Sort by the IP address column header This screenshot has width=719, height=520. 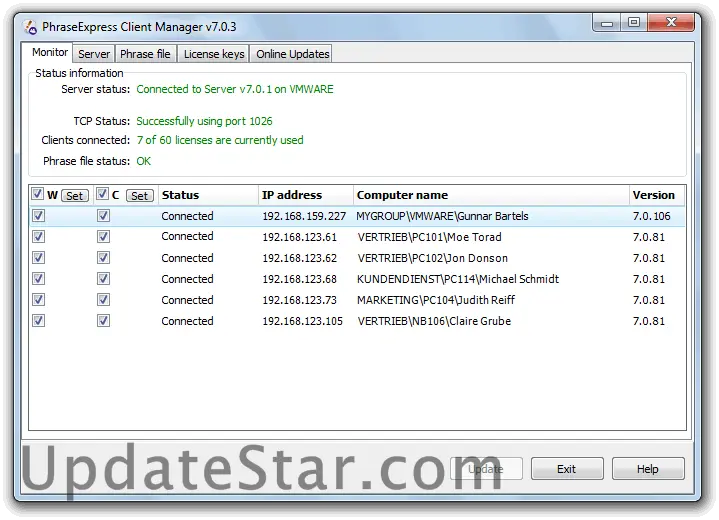[306, 195]
